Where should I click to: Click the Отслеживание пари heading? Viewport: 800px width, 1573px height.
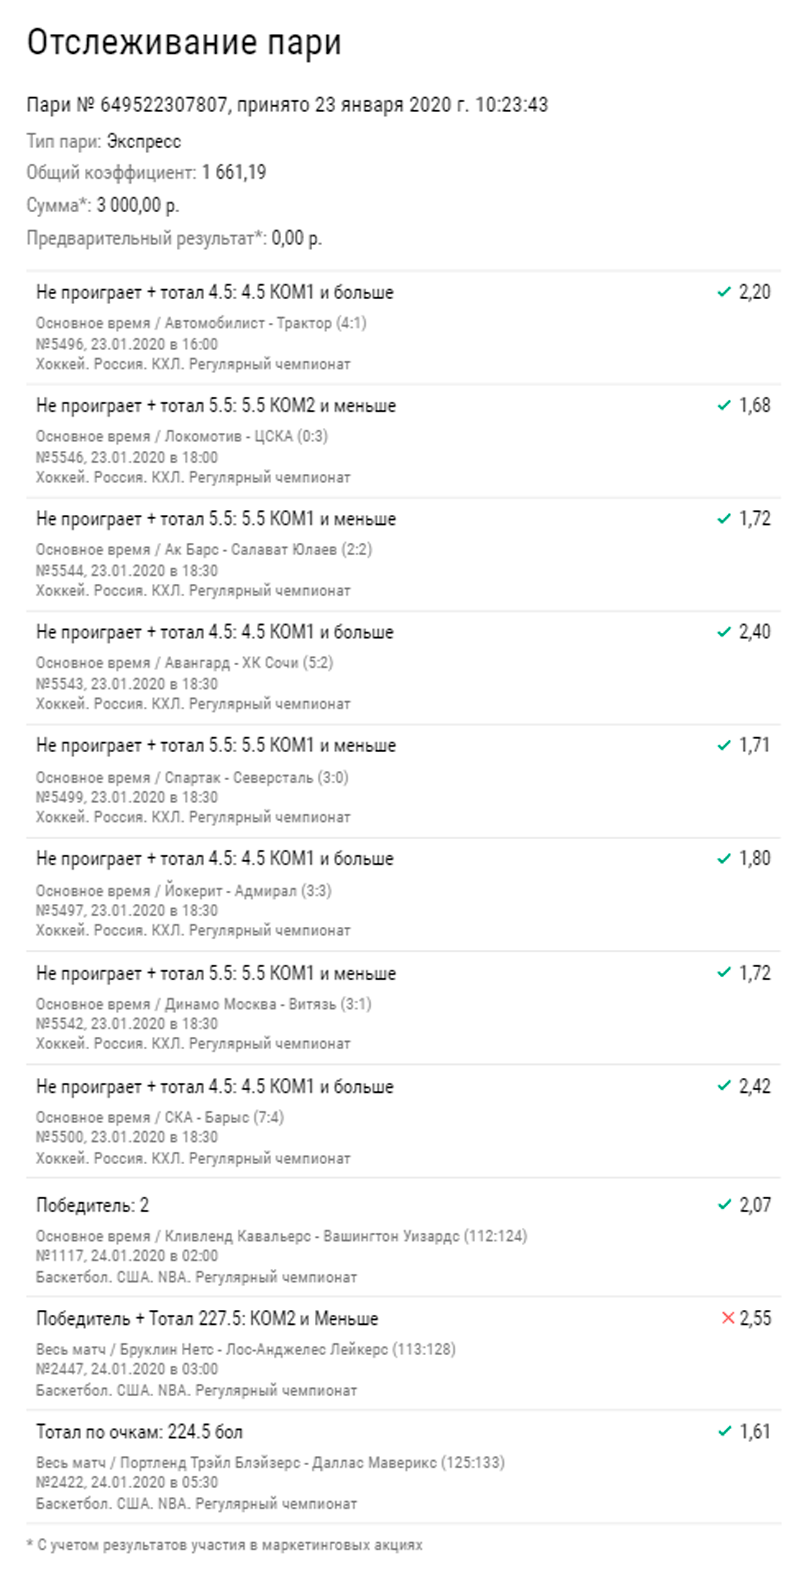(x=184, y=44)
